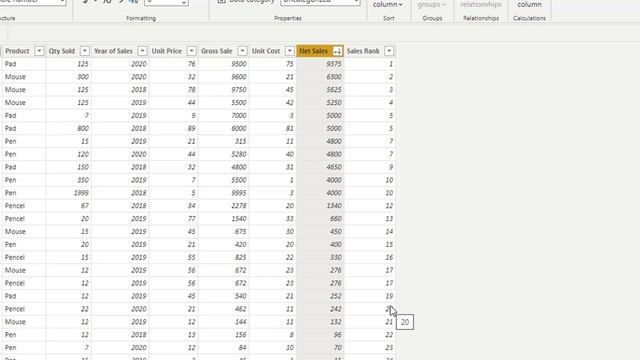Click the Net Sales cell 9375
This screenshot has height=360, width=640.
334,64
